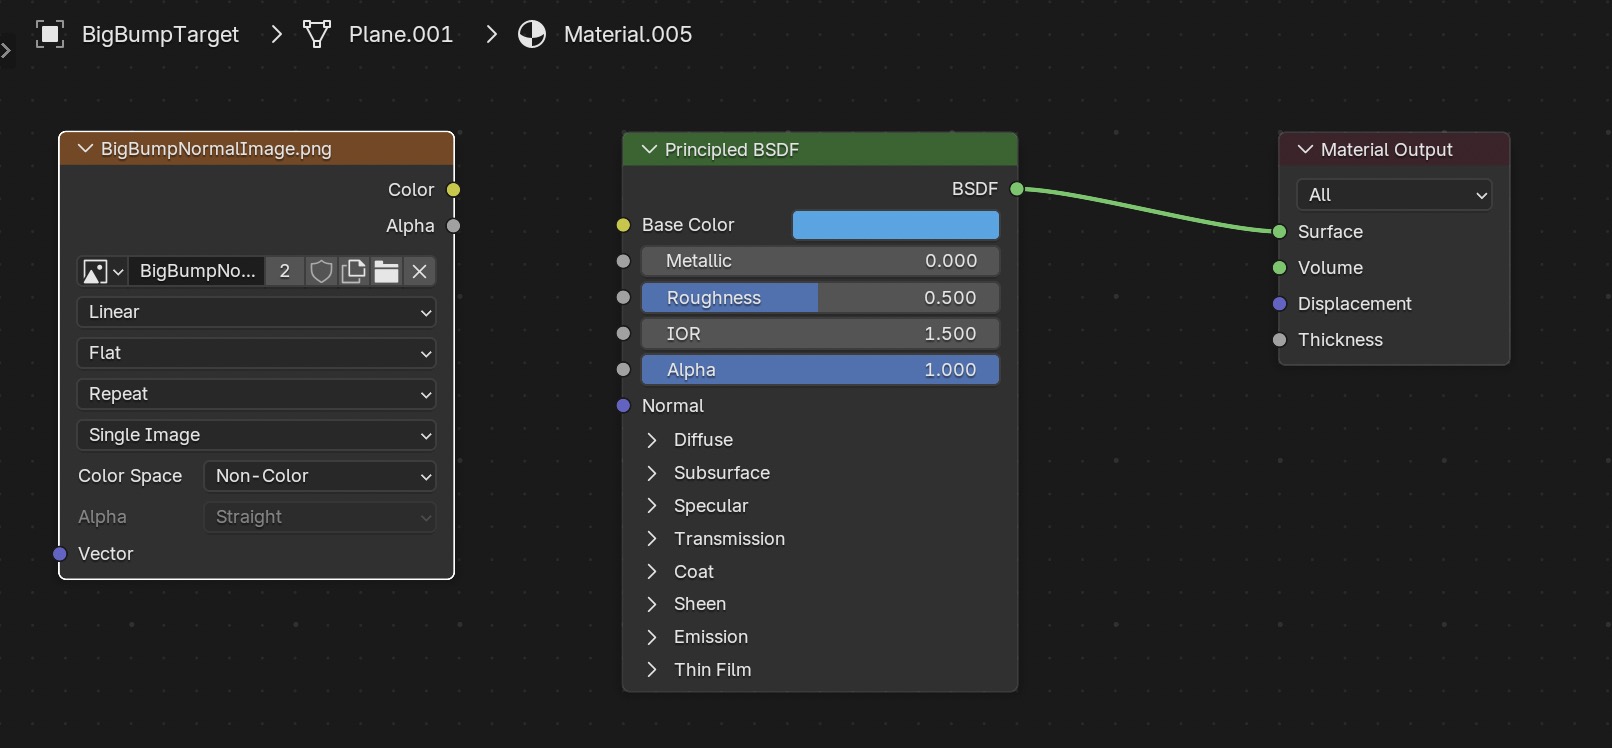
Task: Open the Repeat extension dropdown
Action: 256,394
